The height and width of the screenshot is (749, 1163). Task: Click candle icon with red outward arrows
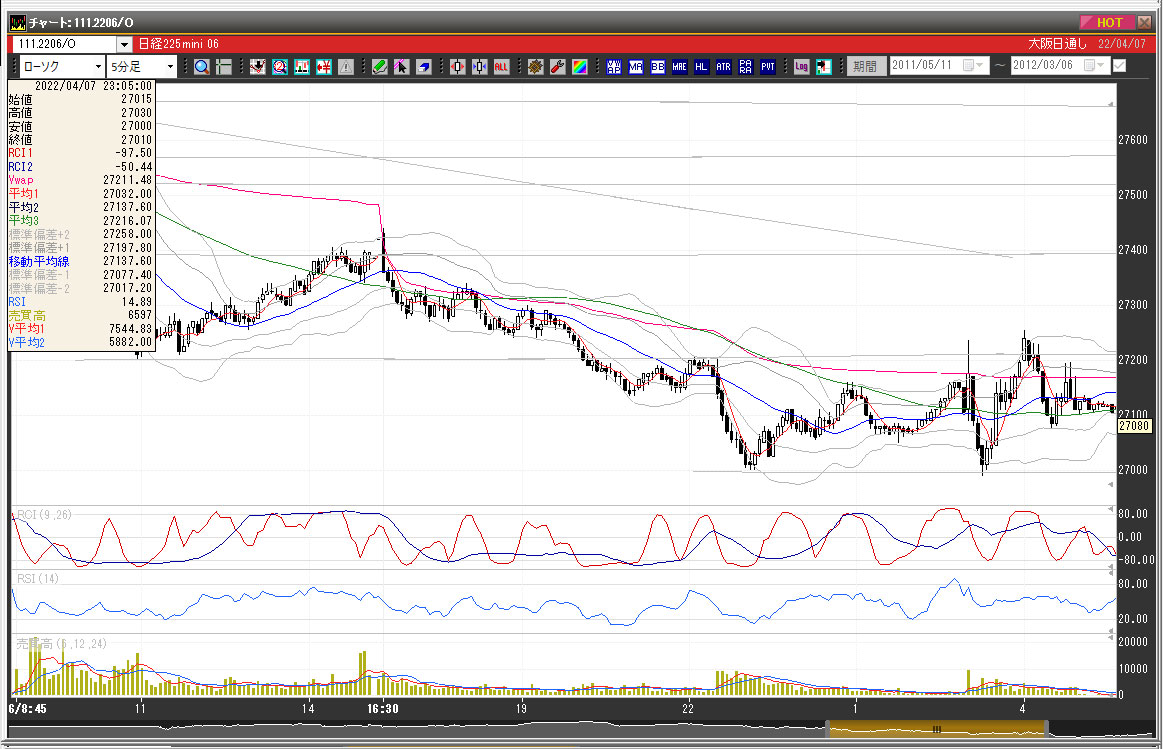pyautogui.click(x=458, y=67)
